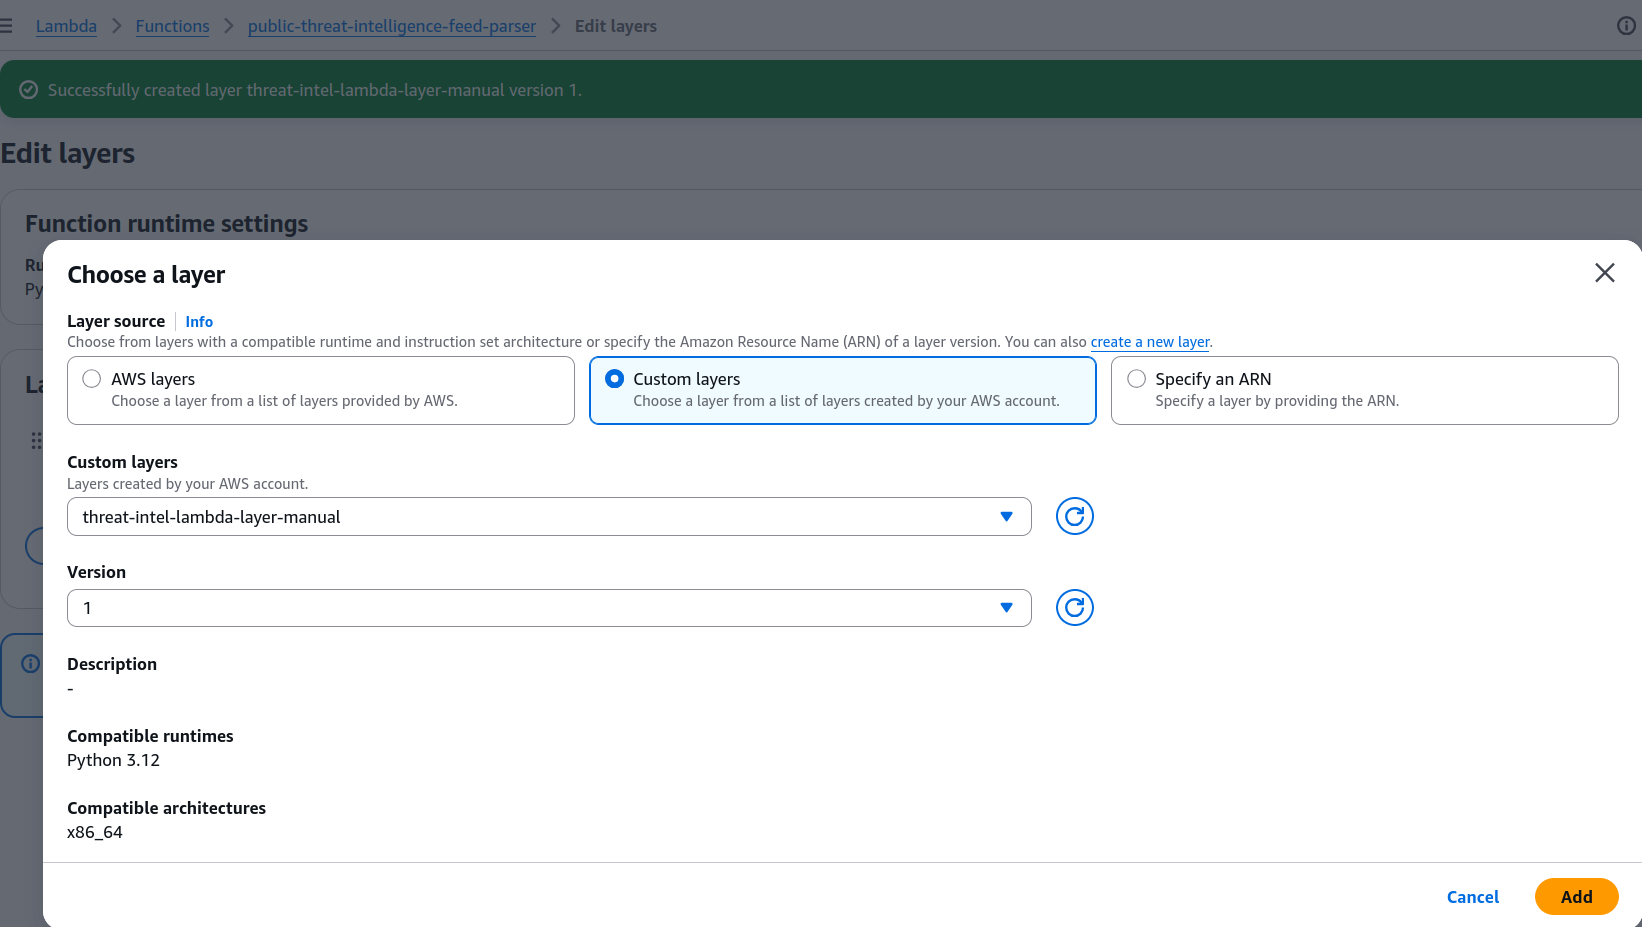The image size is (1642, 927).
Task: Refresh the custom layers list
Action: 1074,516
